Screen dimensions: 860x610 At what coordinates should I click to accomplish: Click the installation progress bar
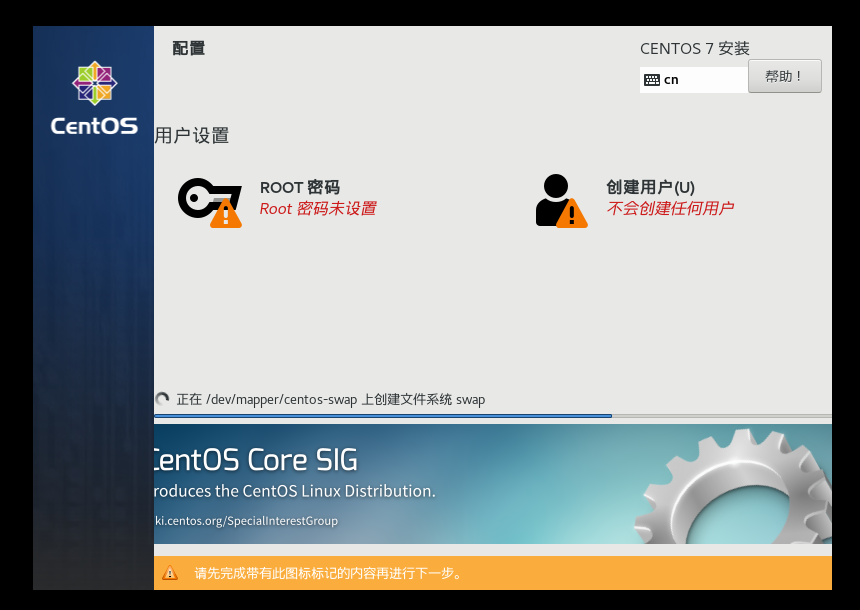click(x=493, y=416)
